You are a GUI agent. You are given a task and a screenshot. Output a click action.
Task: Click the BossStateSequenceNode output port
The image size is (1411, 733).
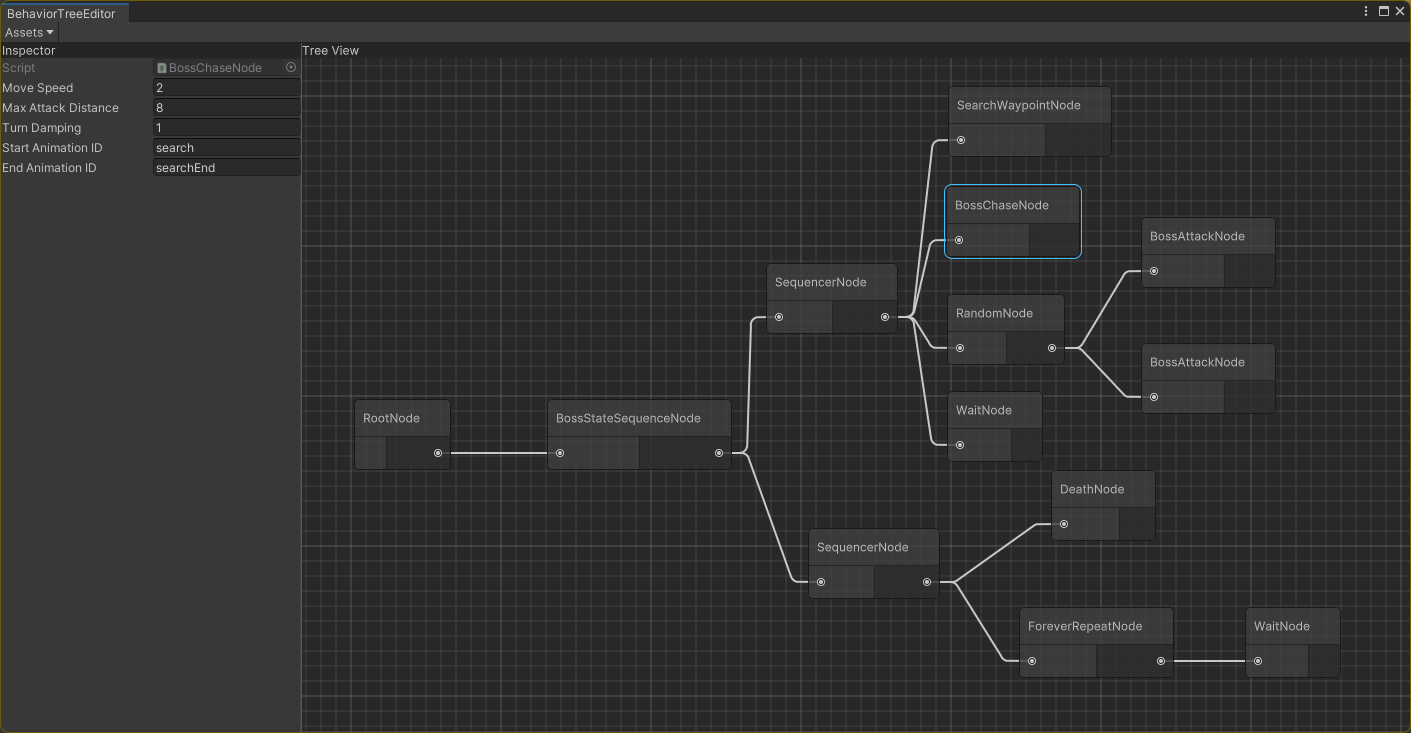coord(719,453)
